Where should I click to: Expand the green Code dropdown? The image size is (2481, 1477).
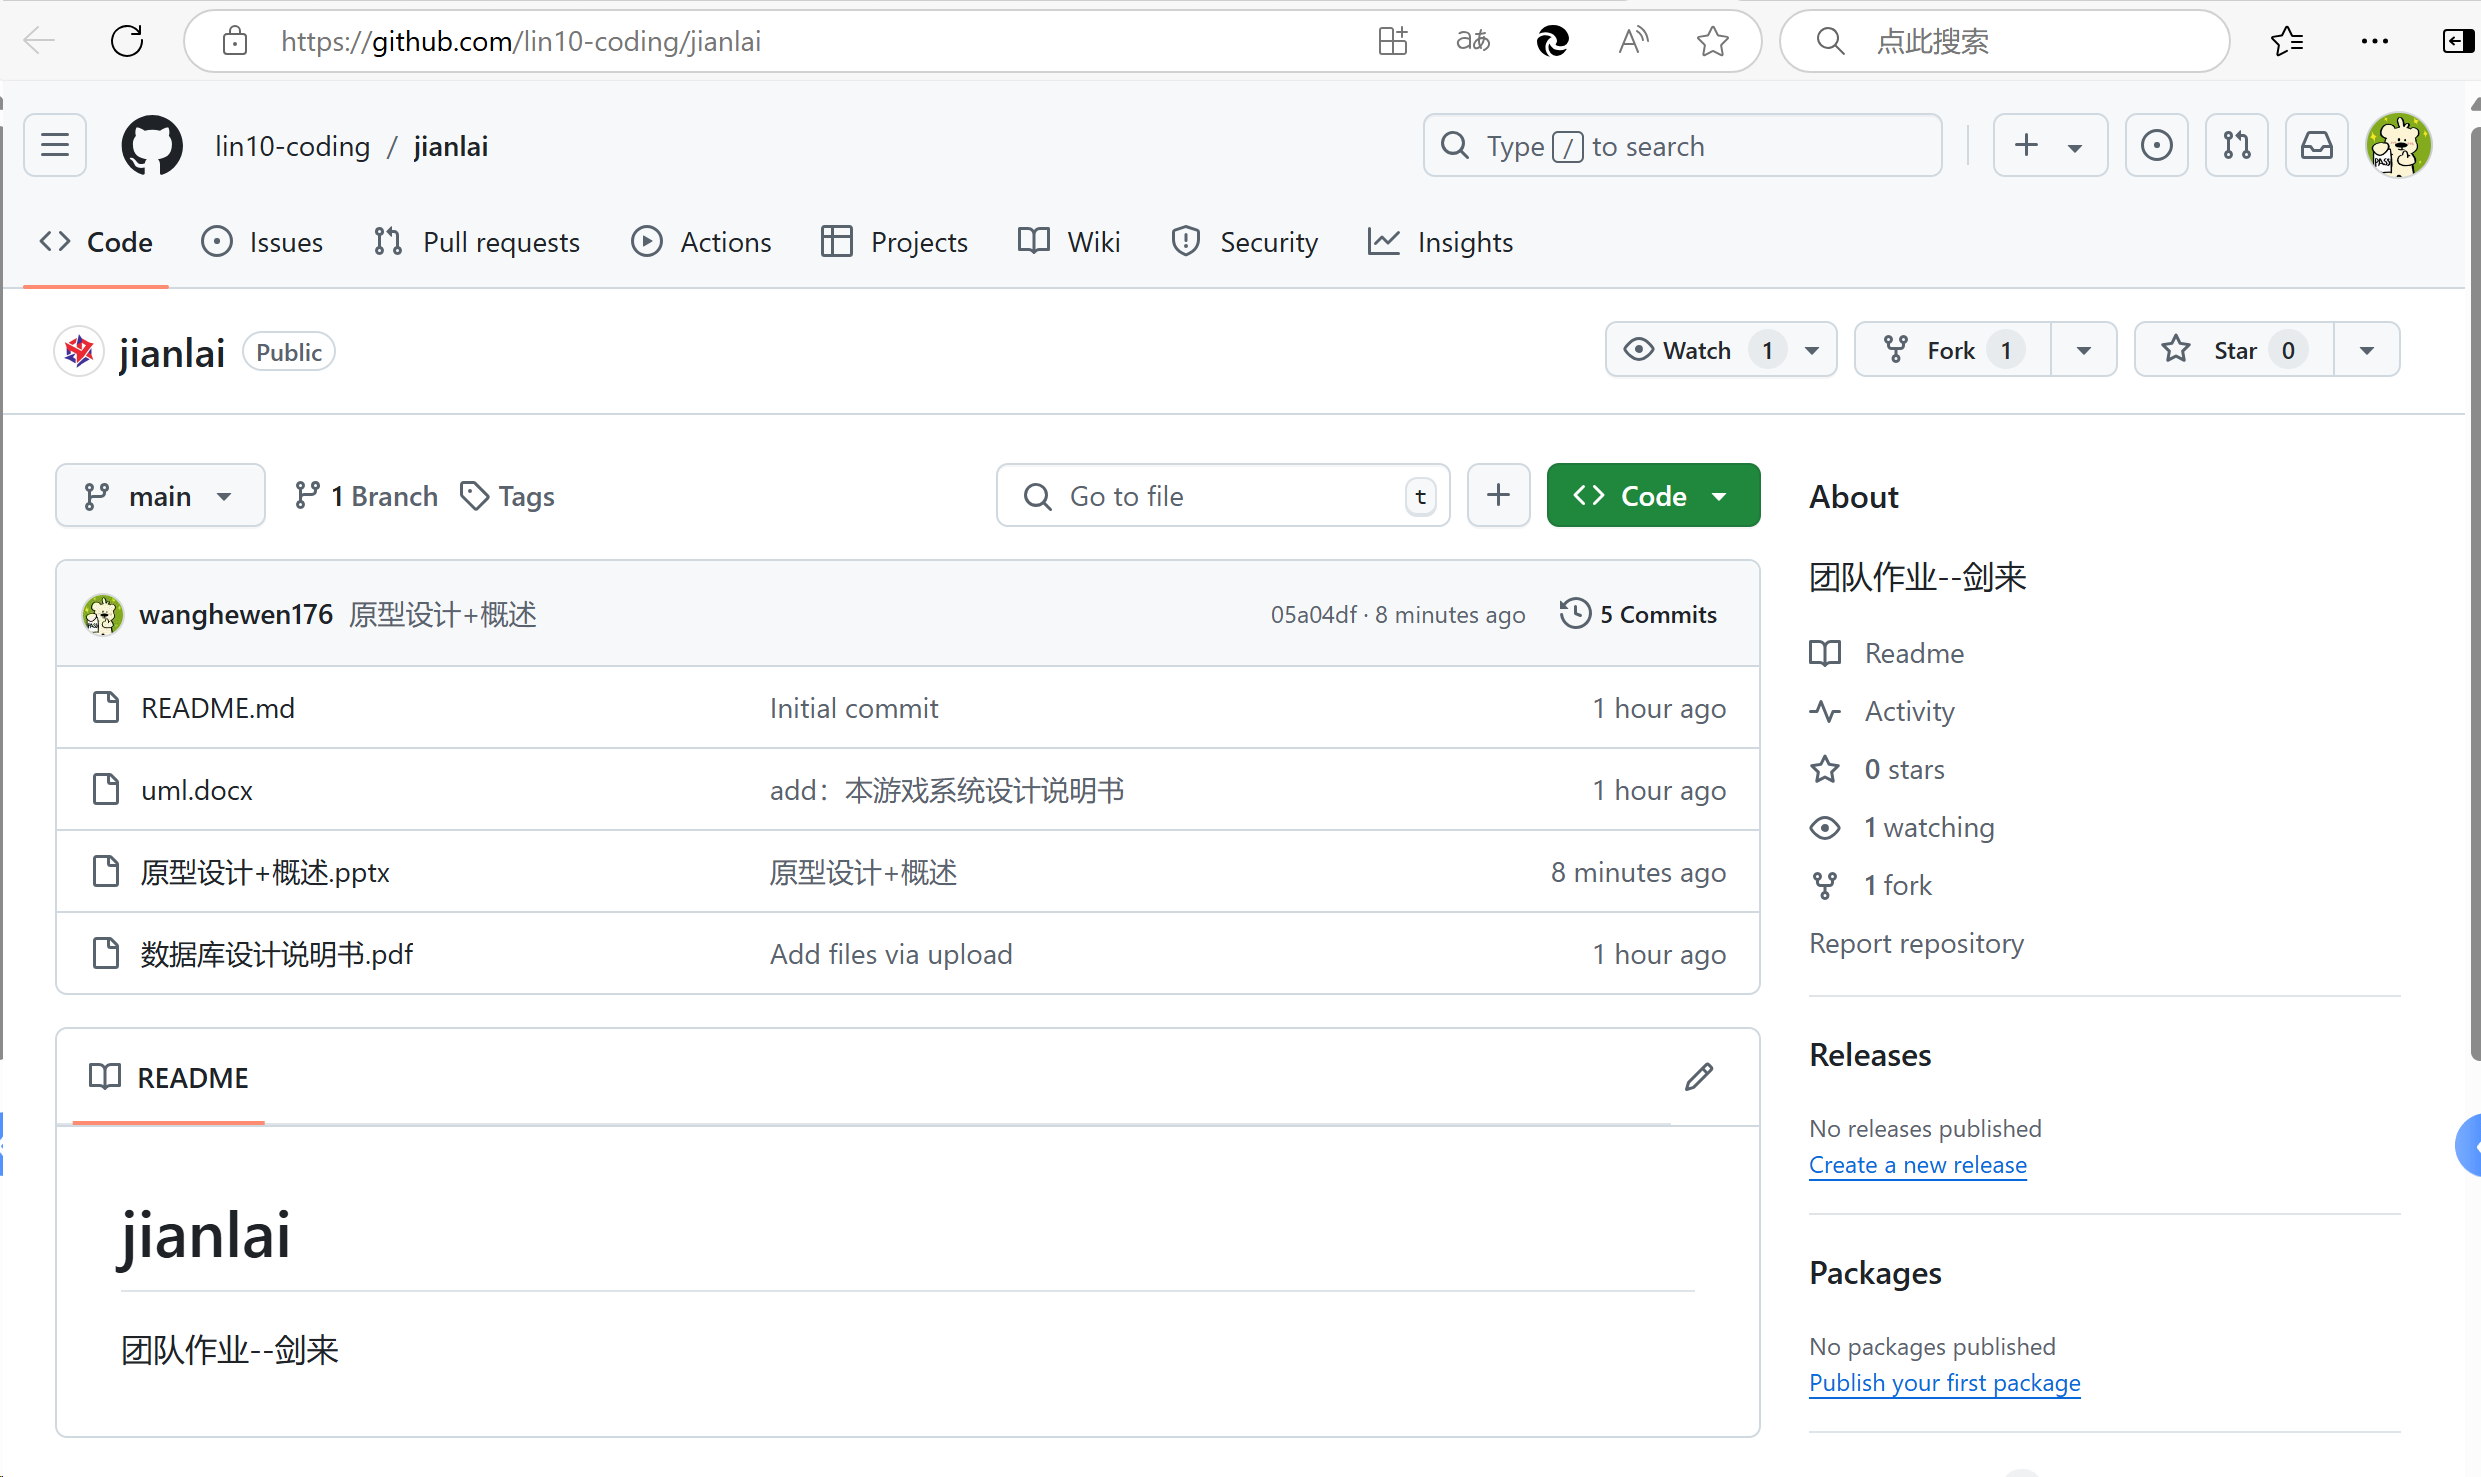pos(1652,496)
